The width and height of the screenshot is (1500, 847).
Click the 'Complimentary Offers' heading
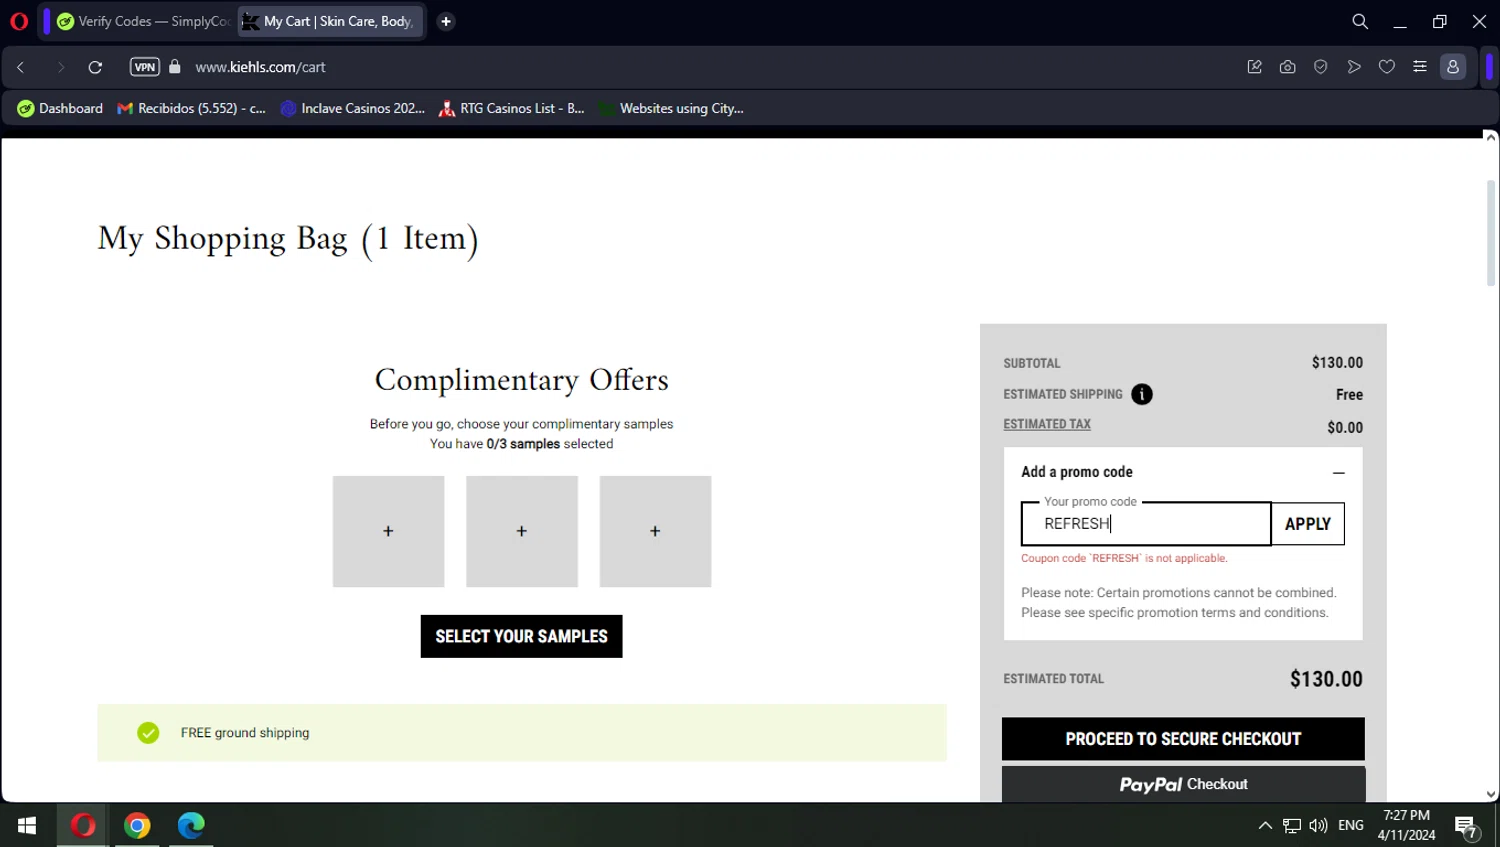click(x=521, y=380)
